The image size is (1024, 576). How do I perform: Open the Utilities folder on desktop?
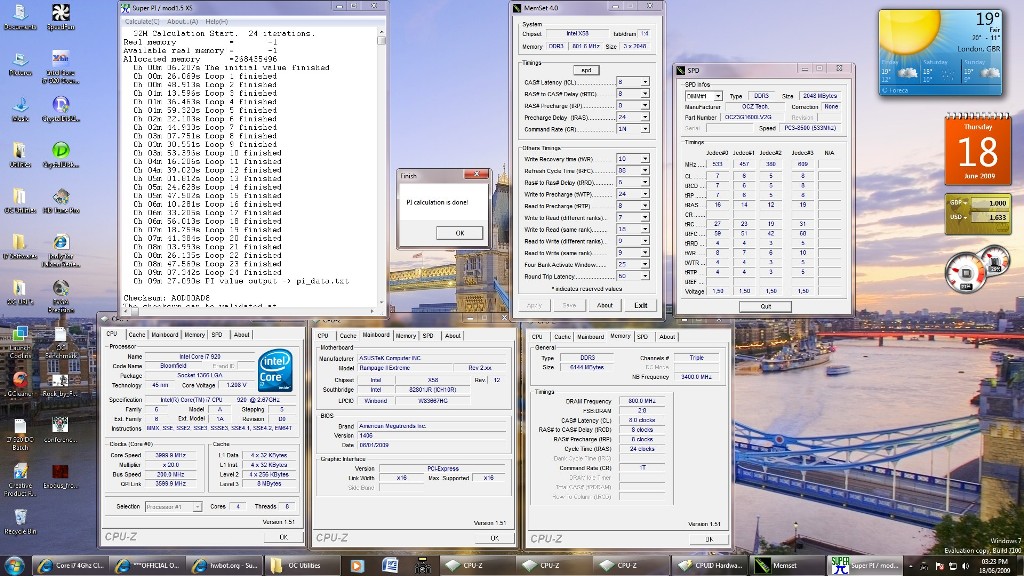pos(20,154)
